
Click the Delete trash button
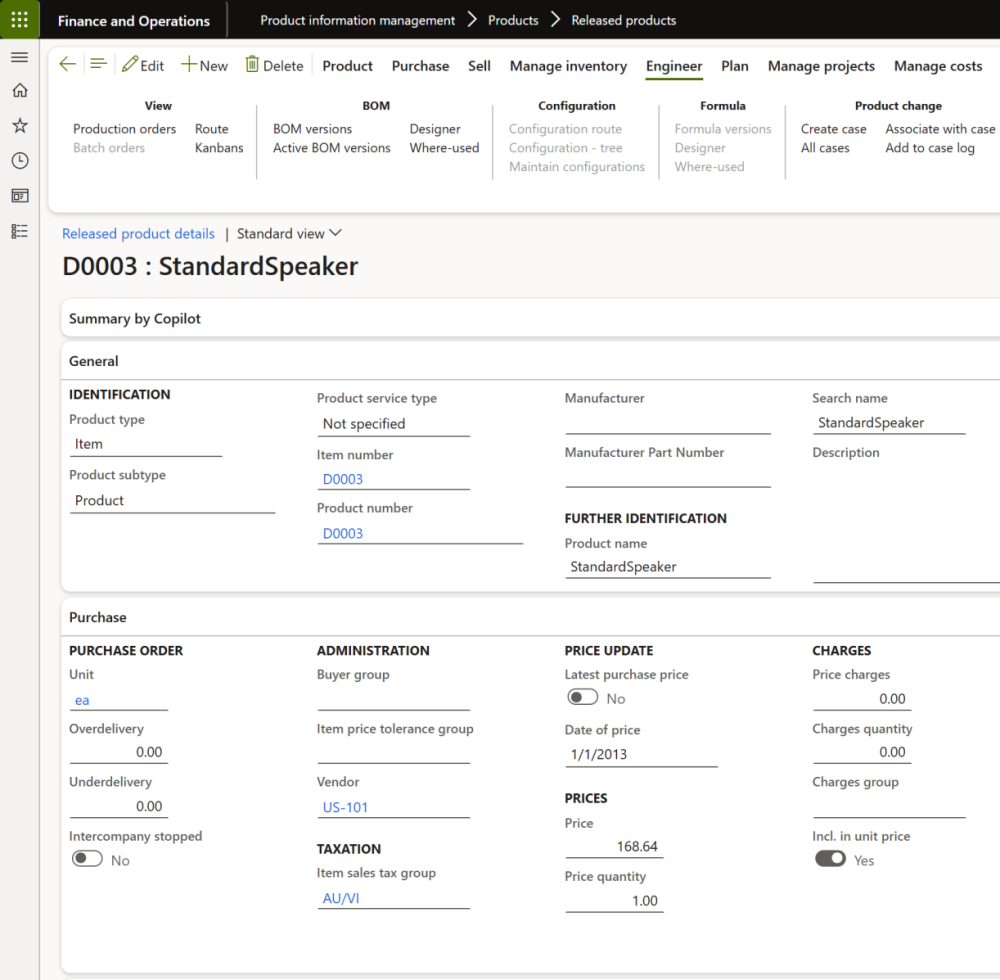pyautogui.click(x=274, y=65)
